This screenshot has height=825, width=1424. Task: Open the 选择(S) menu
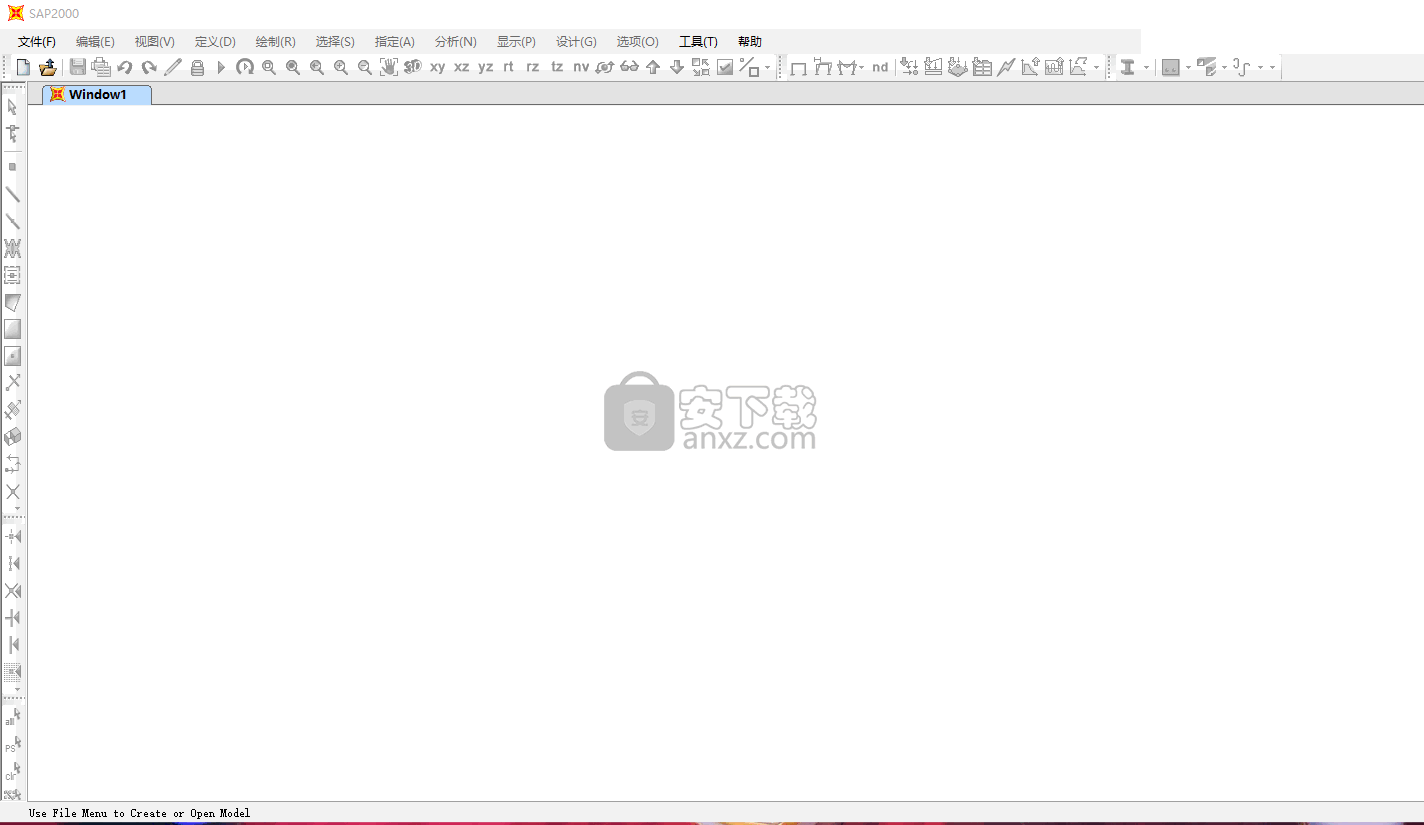point(335,41)
